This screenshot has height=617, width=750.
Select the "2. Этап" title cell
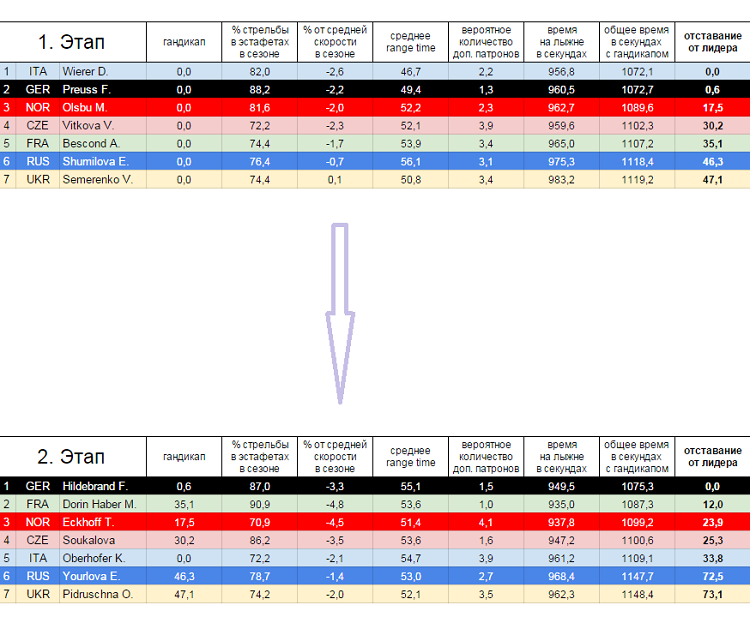point(70,457)
